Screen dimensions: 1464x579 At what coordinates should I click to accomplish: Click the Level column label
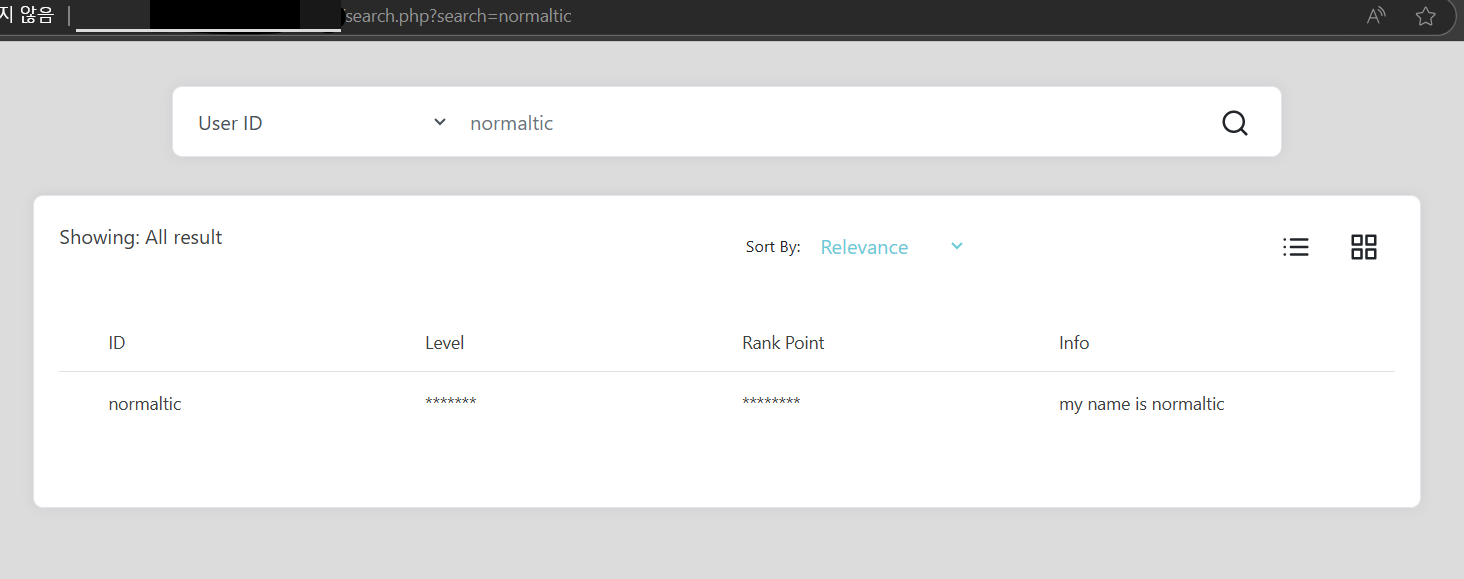coord(444,342)
